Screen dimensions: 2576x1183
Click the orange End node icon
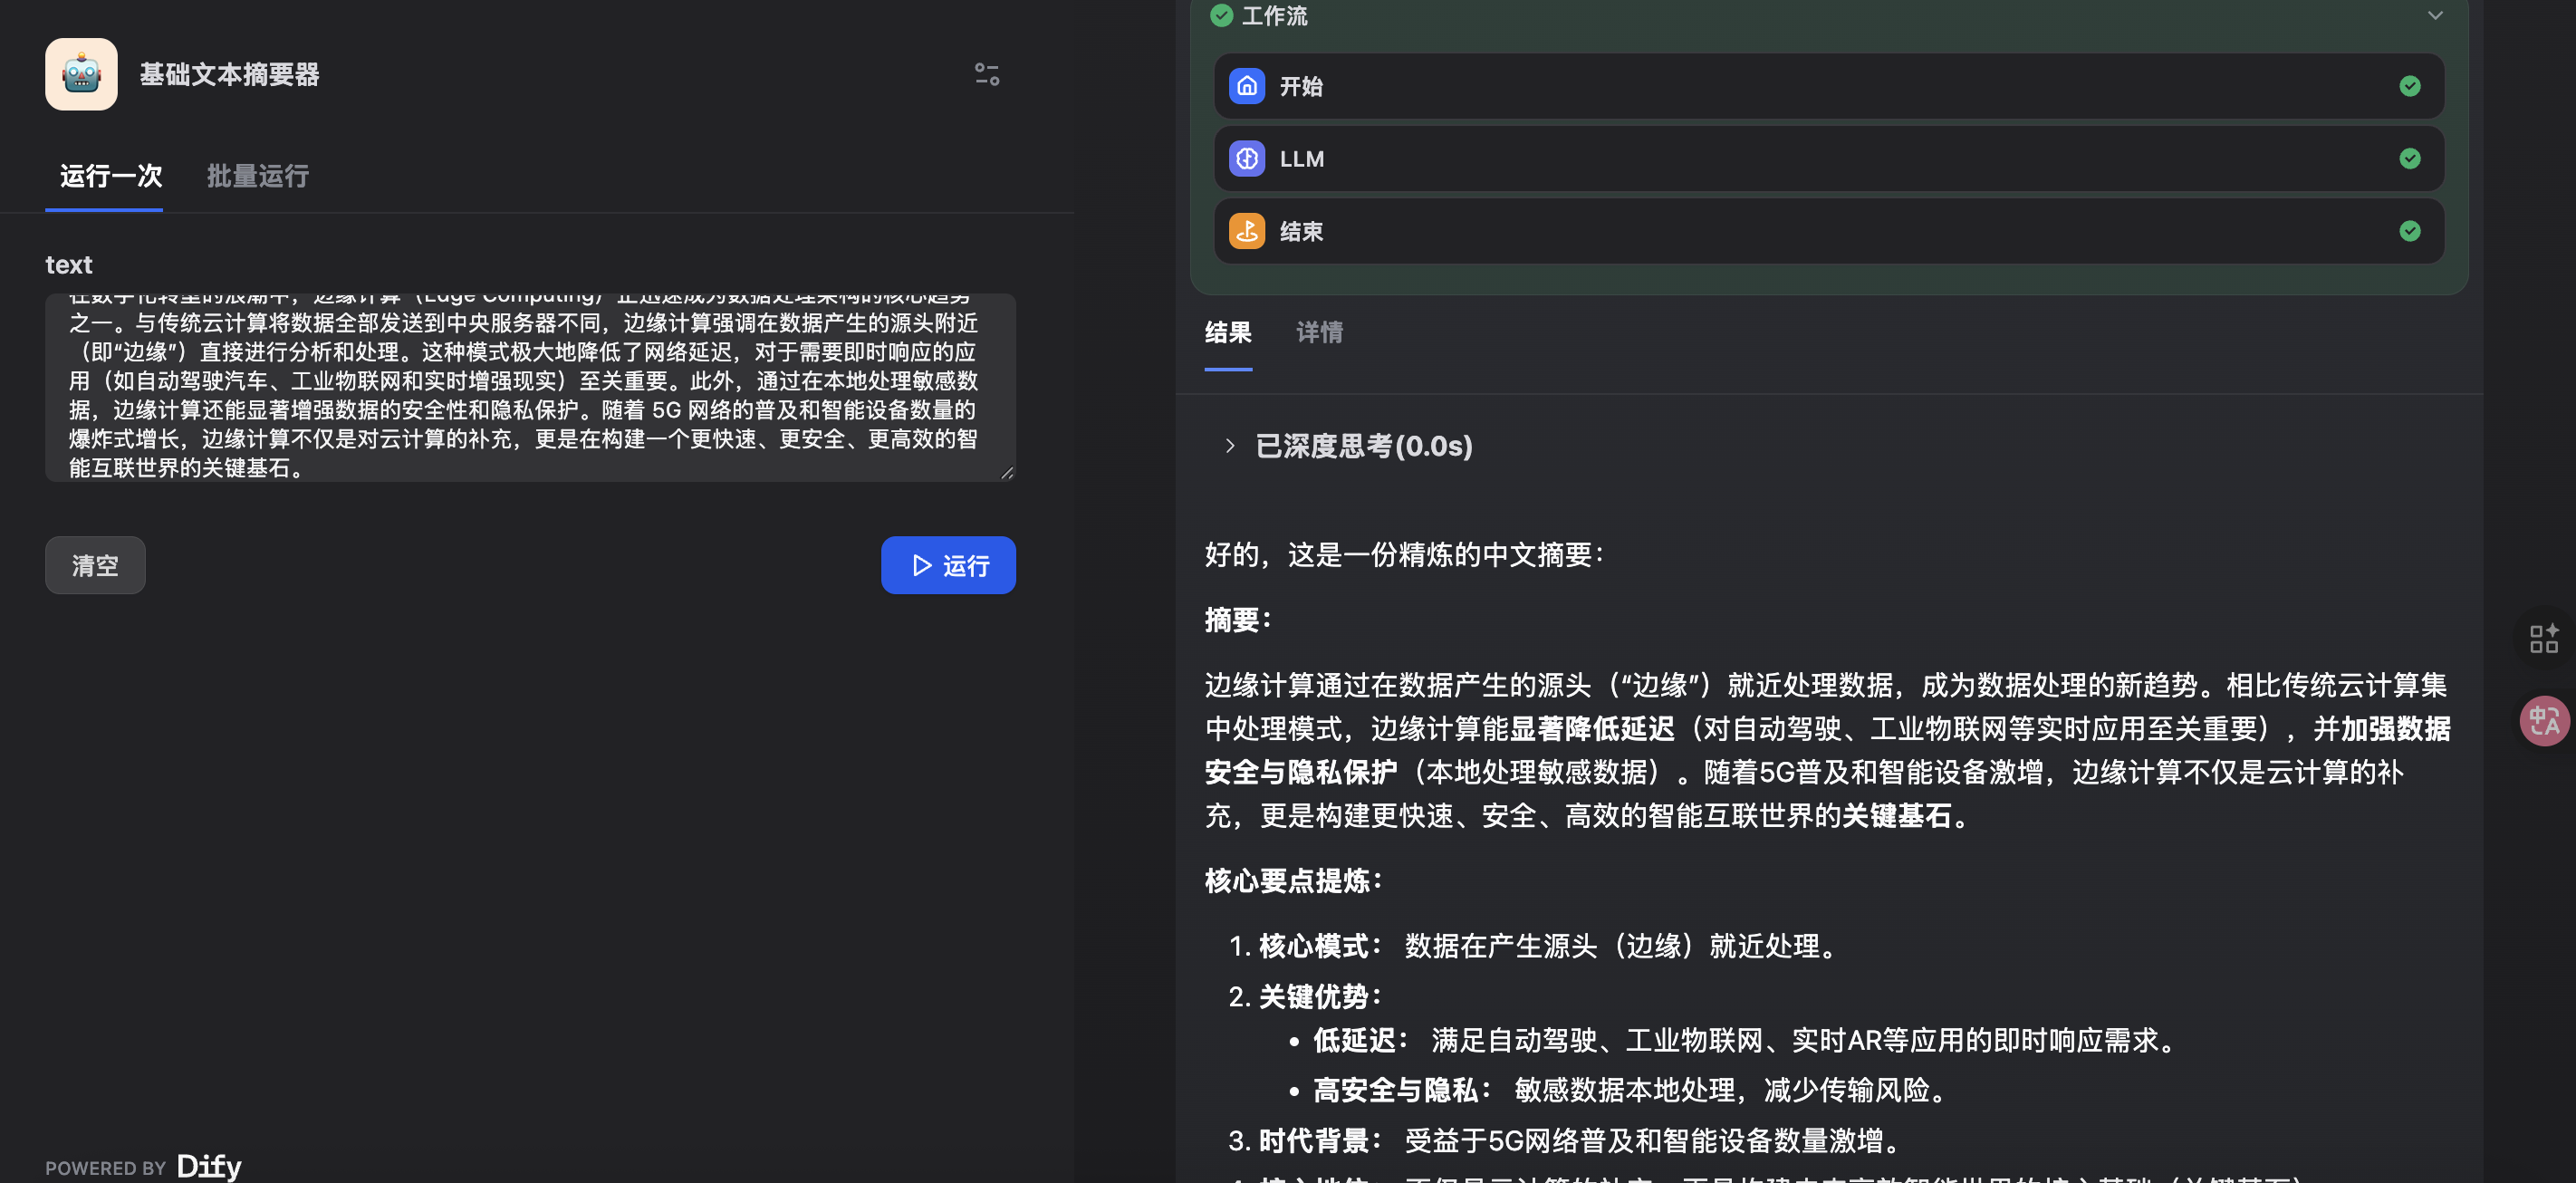click(x=1246, y=231)
